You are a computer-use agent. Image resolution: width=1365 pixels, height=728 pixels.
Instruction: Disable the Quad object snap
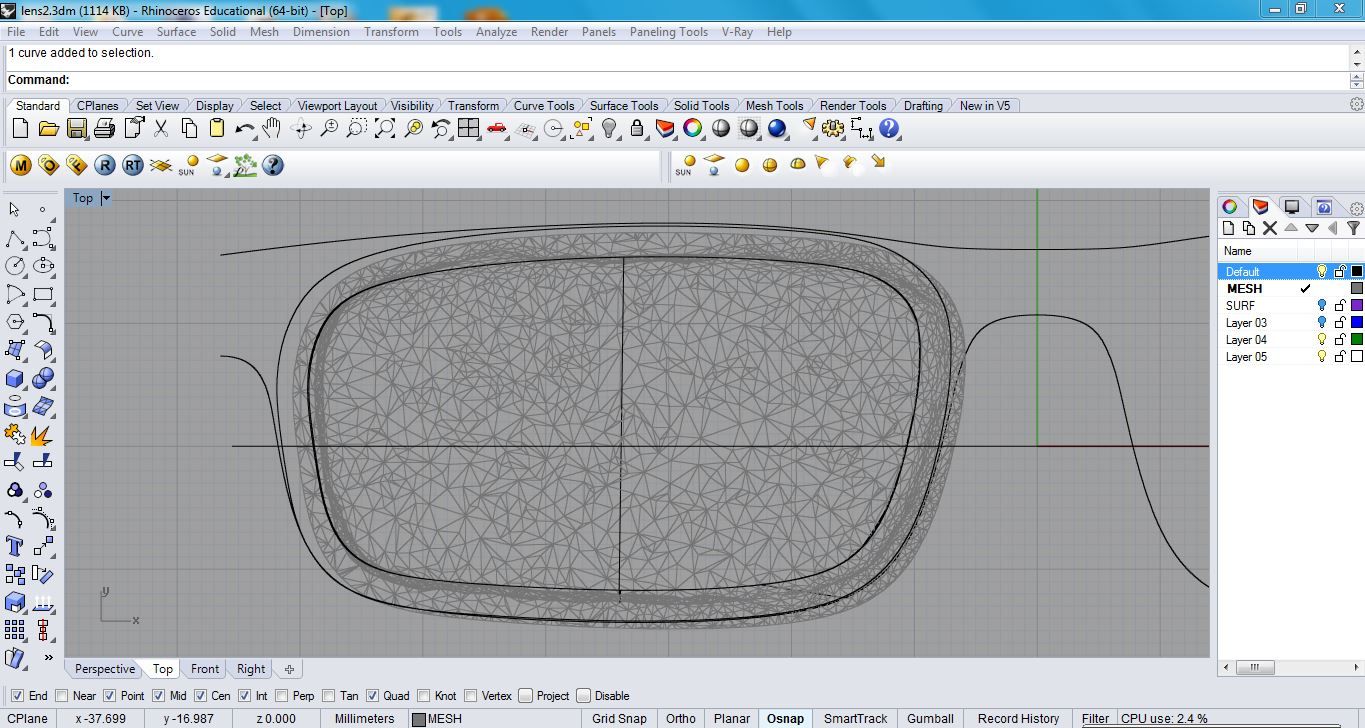click(371, 695)
